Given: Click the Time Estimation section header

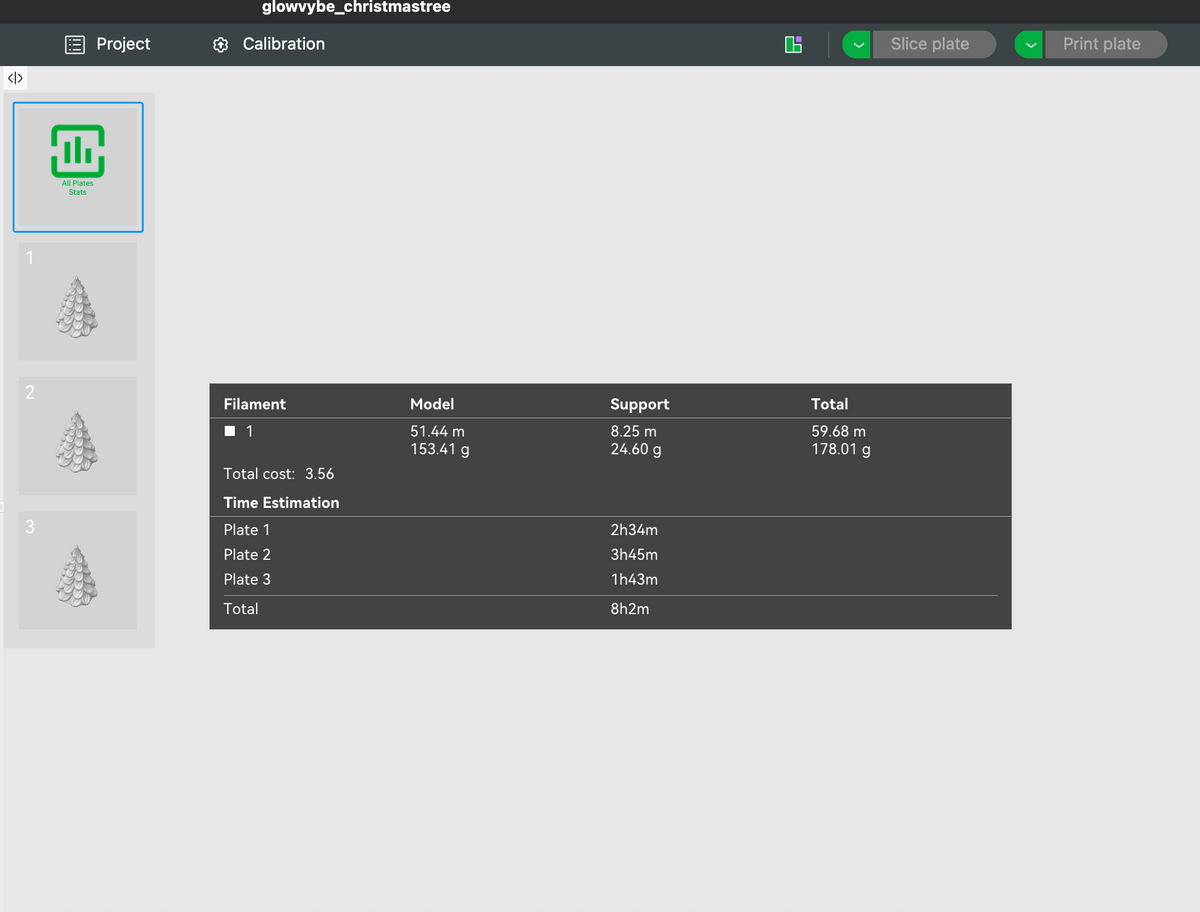Looking at the screenshot, I should click(x=281, y=503).
